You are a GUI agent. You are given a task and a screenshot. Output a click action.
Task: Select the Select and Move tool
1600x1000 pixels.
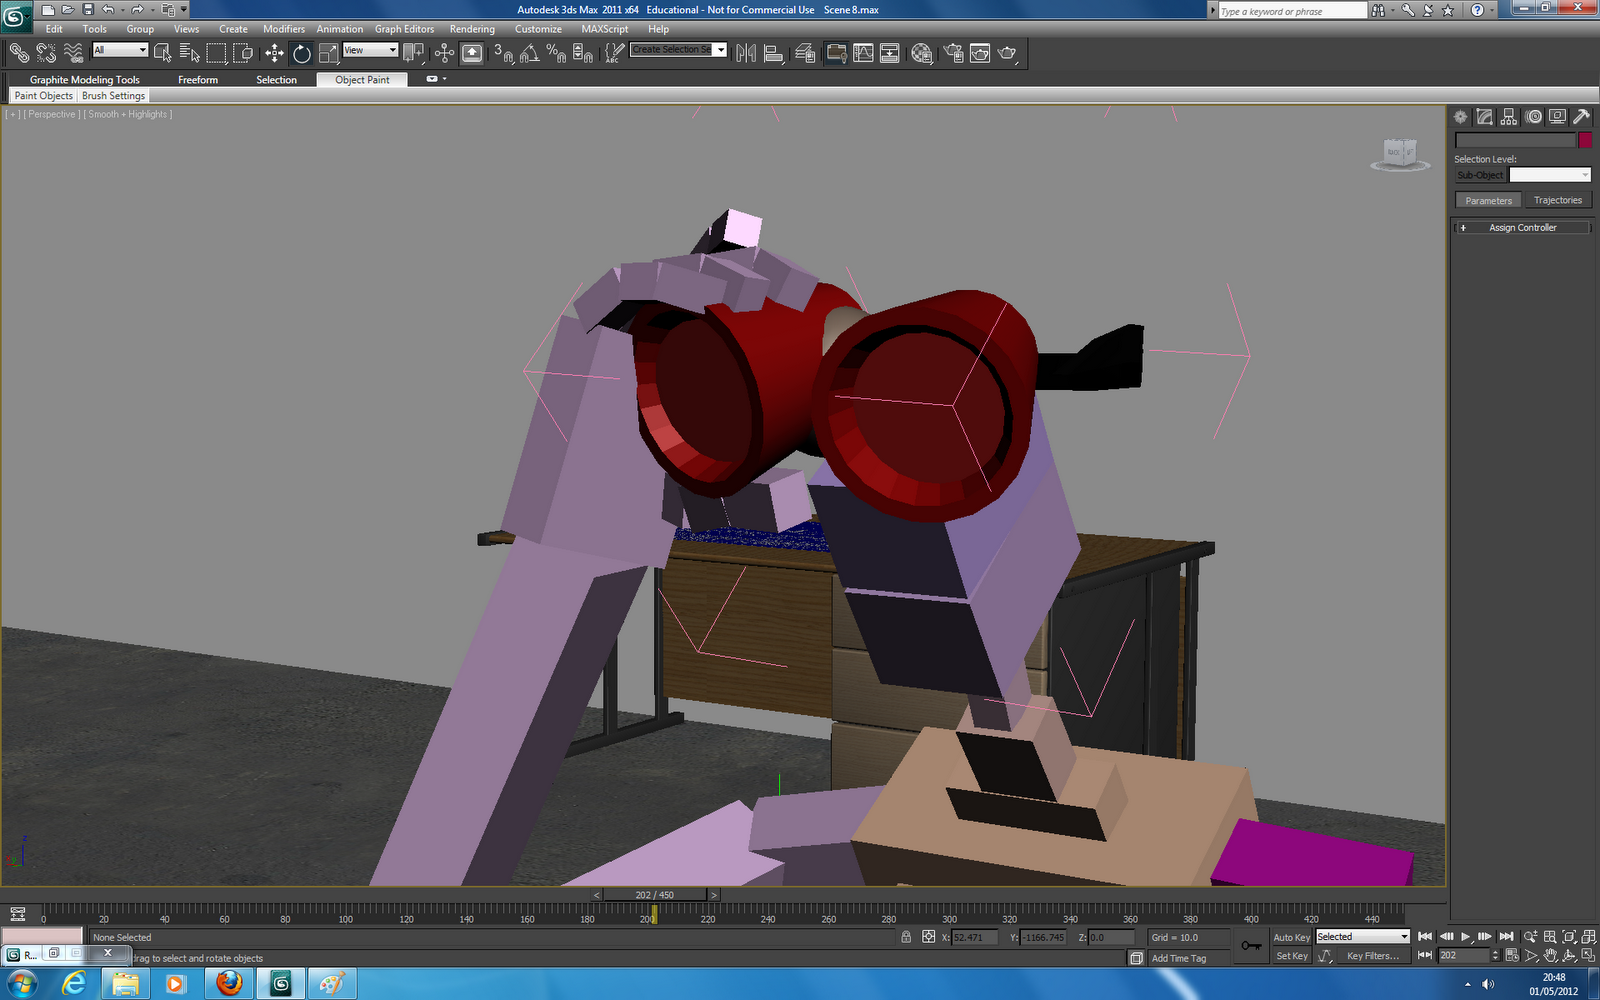273,53
